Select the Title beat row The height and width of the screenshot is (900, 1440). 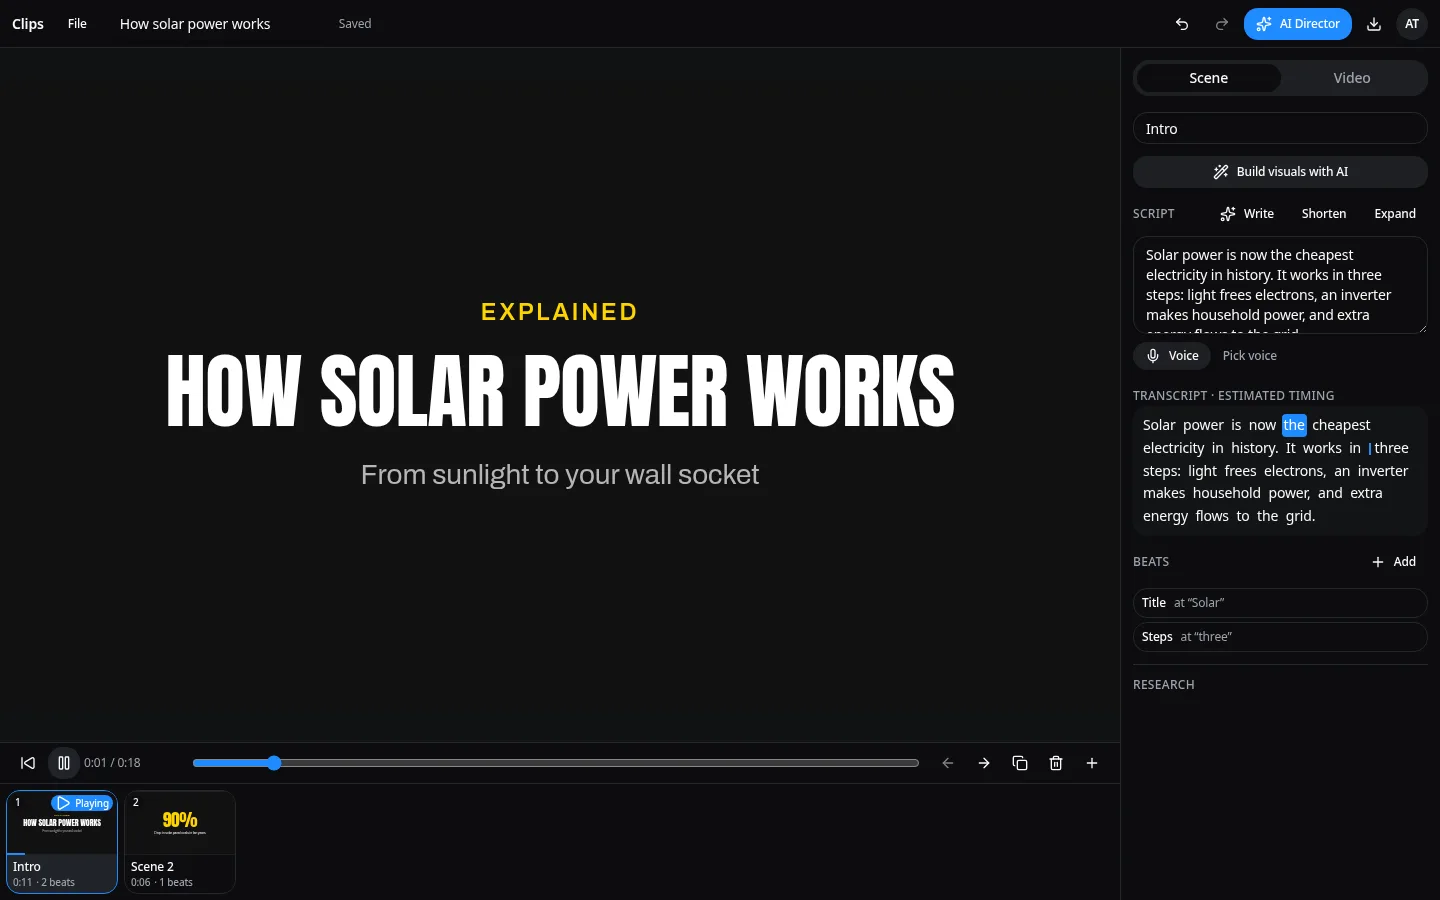tap(1280, 603)
